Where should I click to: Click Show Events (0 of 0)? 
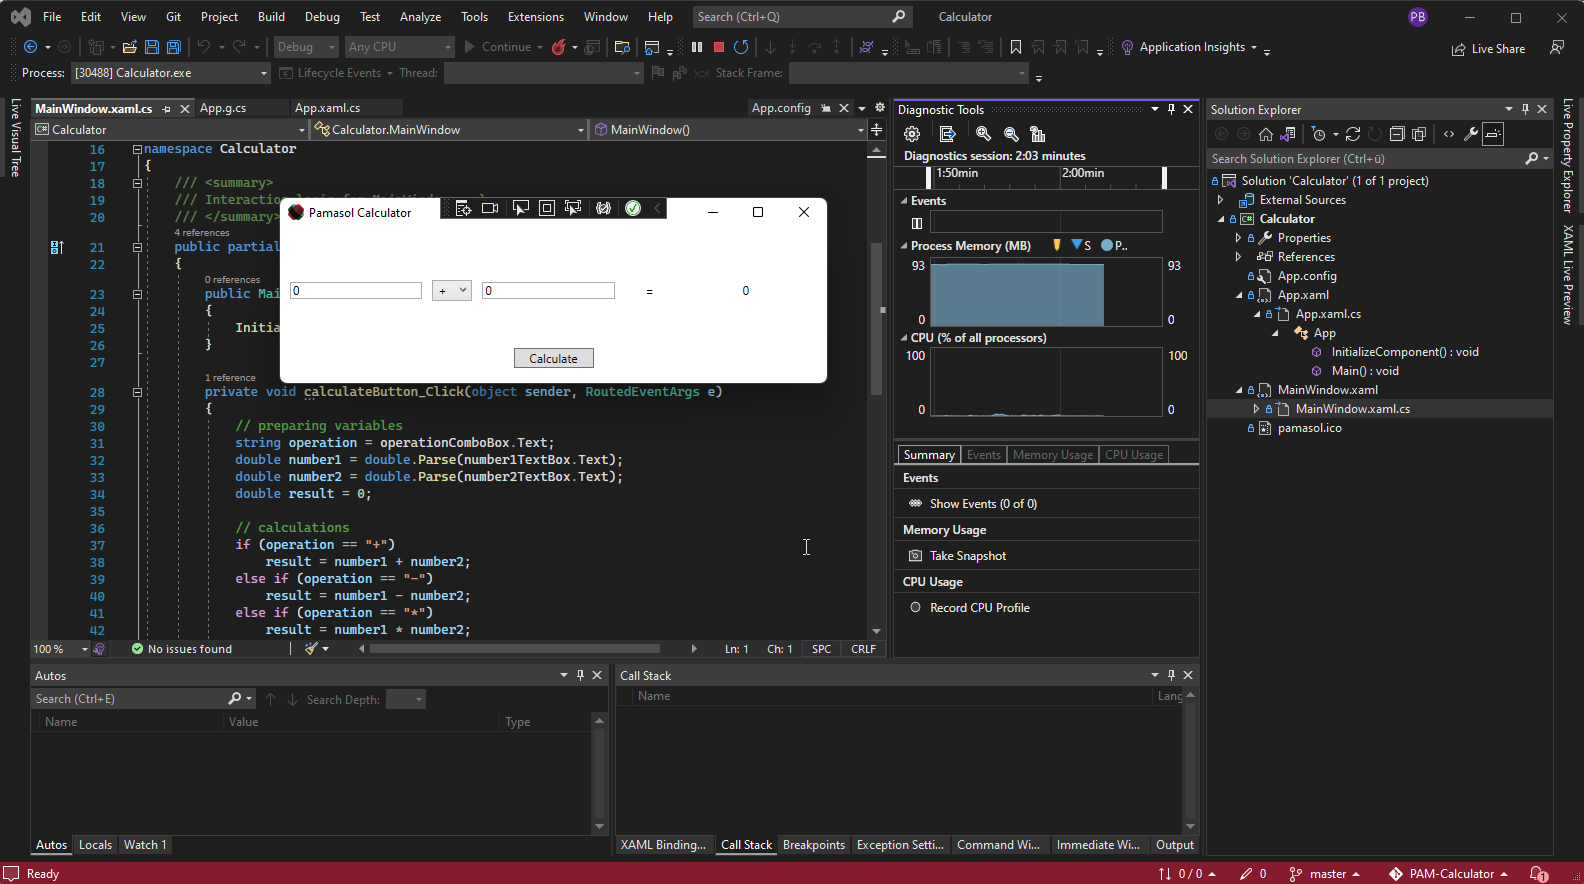[x=973, y=504]
